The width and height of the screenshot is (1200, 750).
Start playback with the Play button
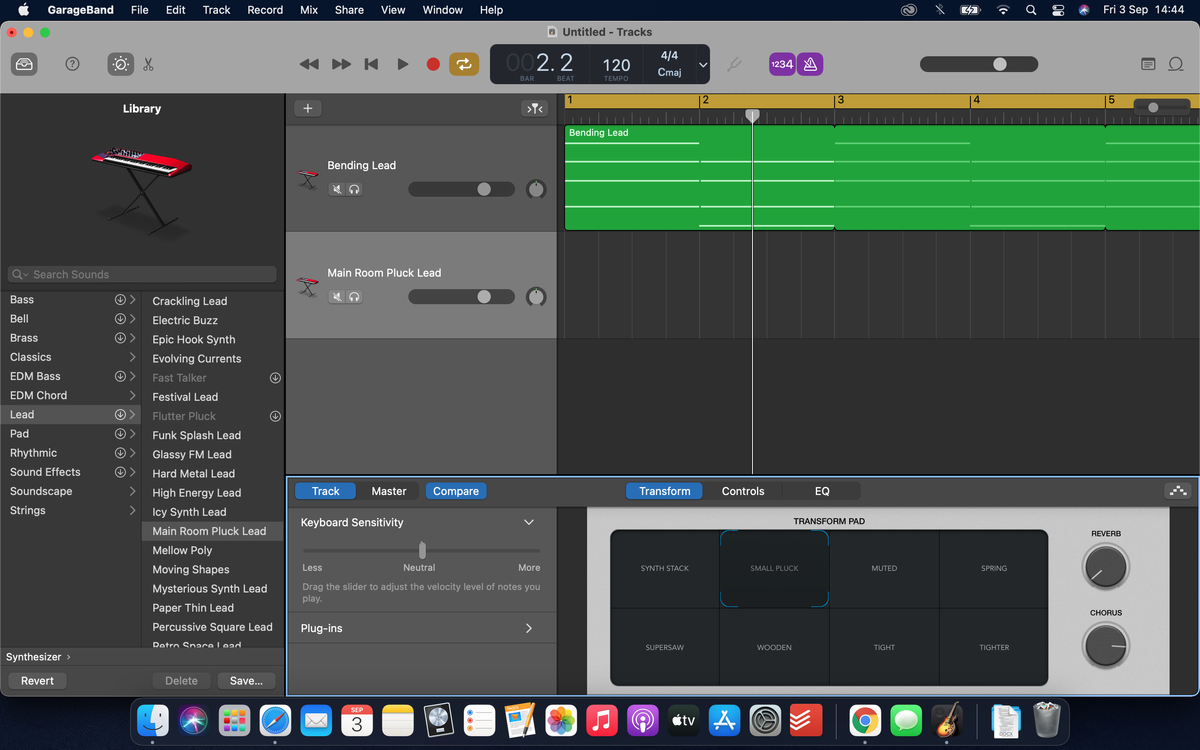[x=402, y=64]
